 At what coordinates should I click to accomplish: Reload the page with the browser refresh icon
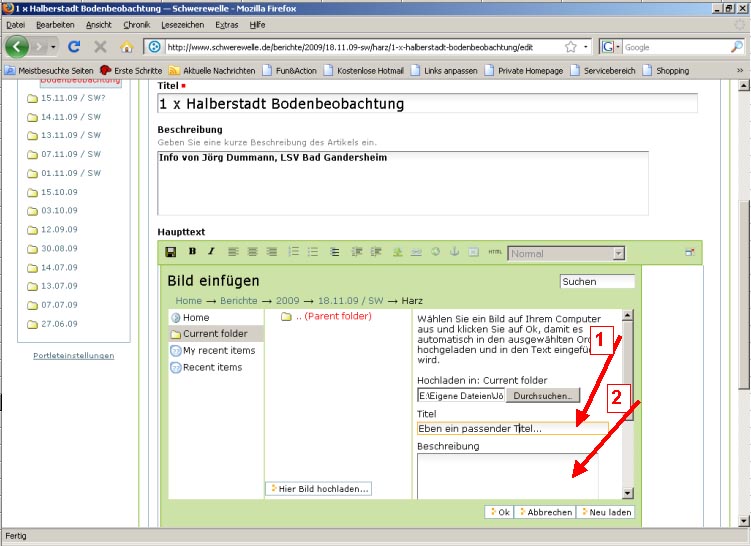74,47
